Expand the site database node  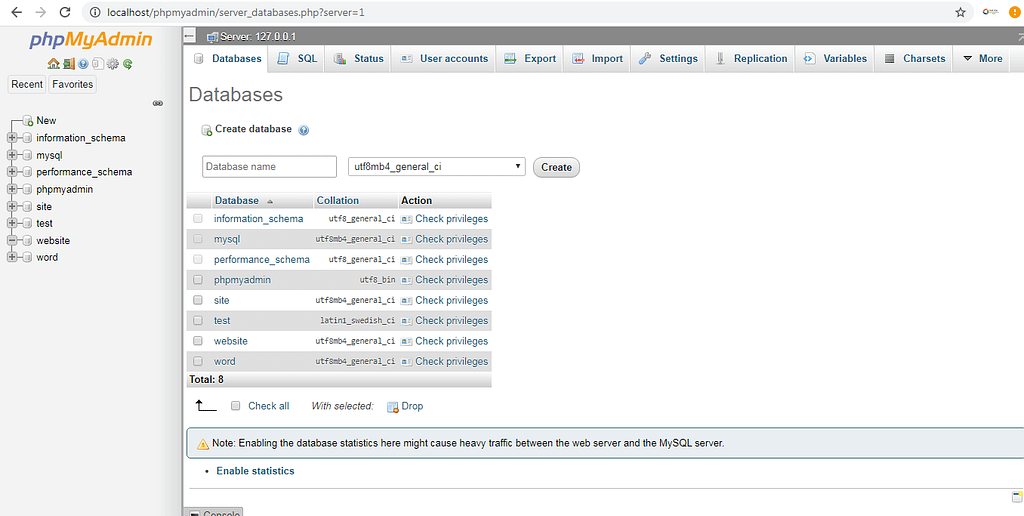tap(12, 206)
